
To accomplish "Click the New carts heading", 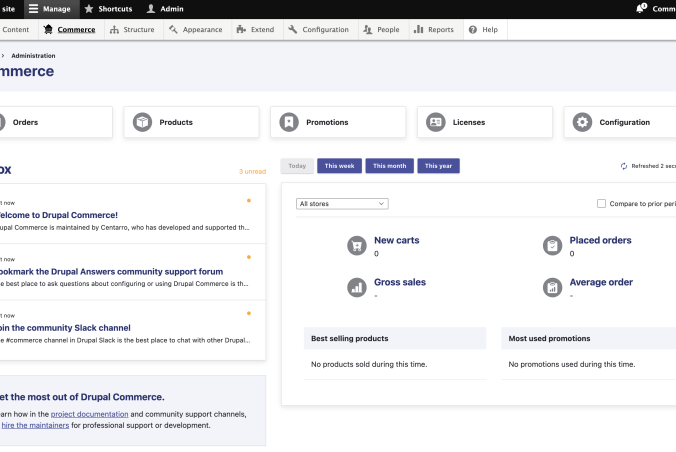I will tap(397, 240).
